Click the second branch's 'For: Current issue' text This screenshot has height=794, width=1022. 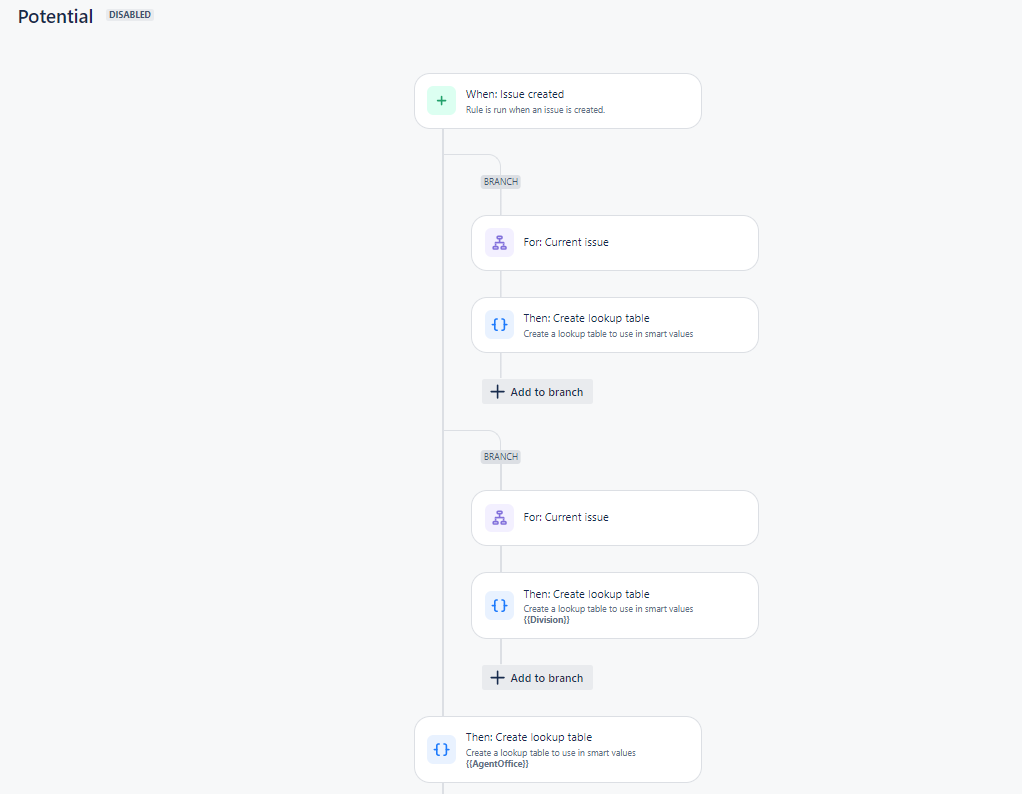(x=566, y=518)
